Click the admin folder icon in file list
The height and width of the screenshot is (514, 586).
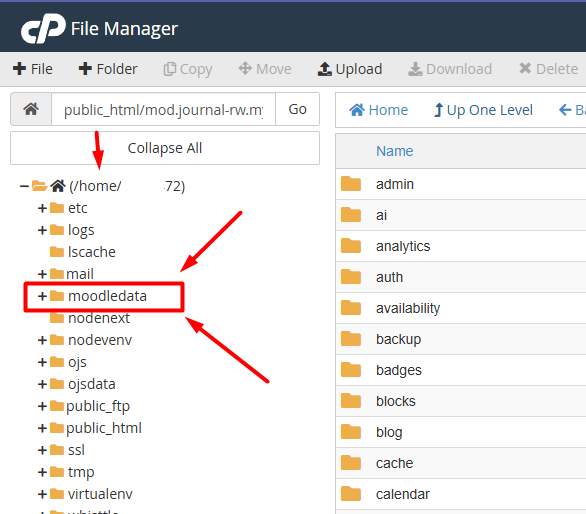click(351, 184)
